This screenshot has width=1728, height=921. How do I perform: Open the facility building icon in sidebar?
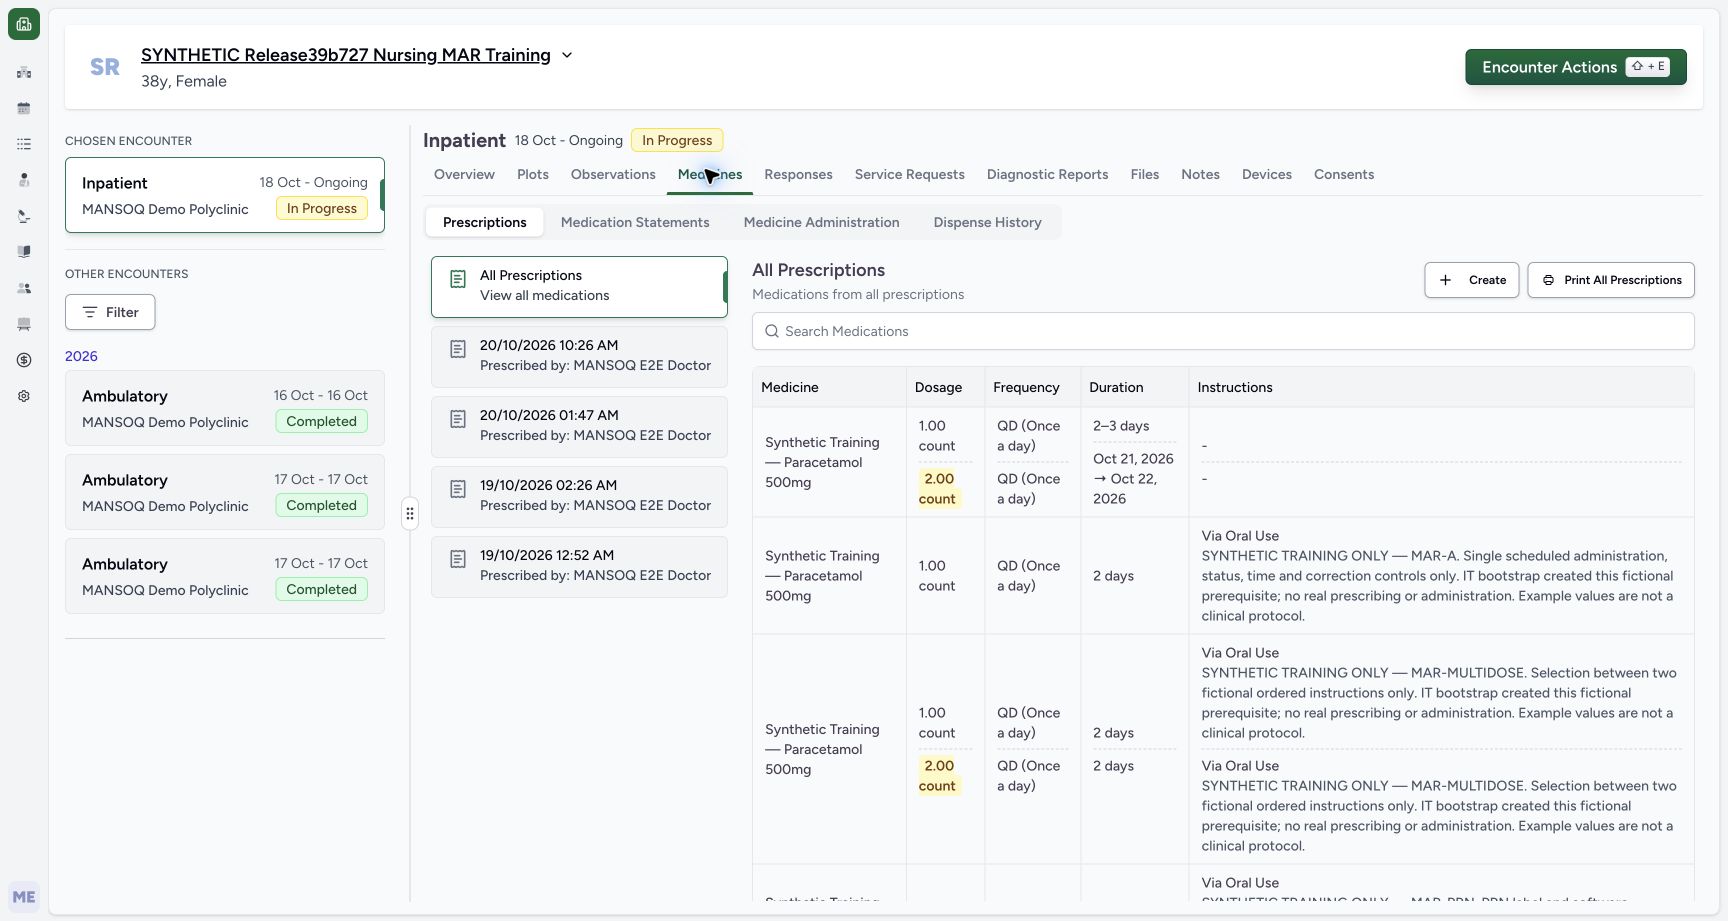pyautogui.click(x=24, y=72)
